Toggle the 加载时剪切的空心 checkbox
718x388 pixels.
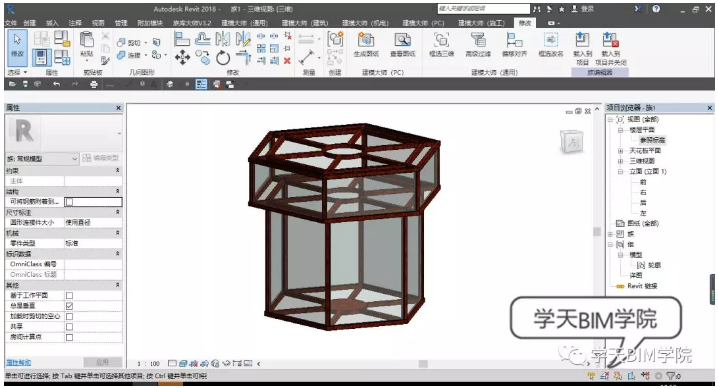click(69, 316)
